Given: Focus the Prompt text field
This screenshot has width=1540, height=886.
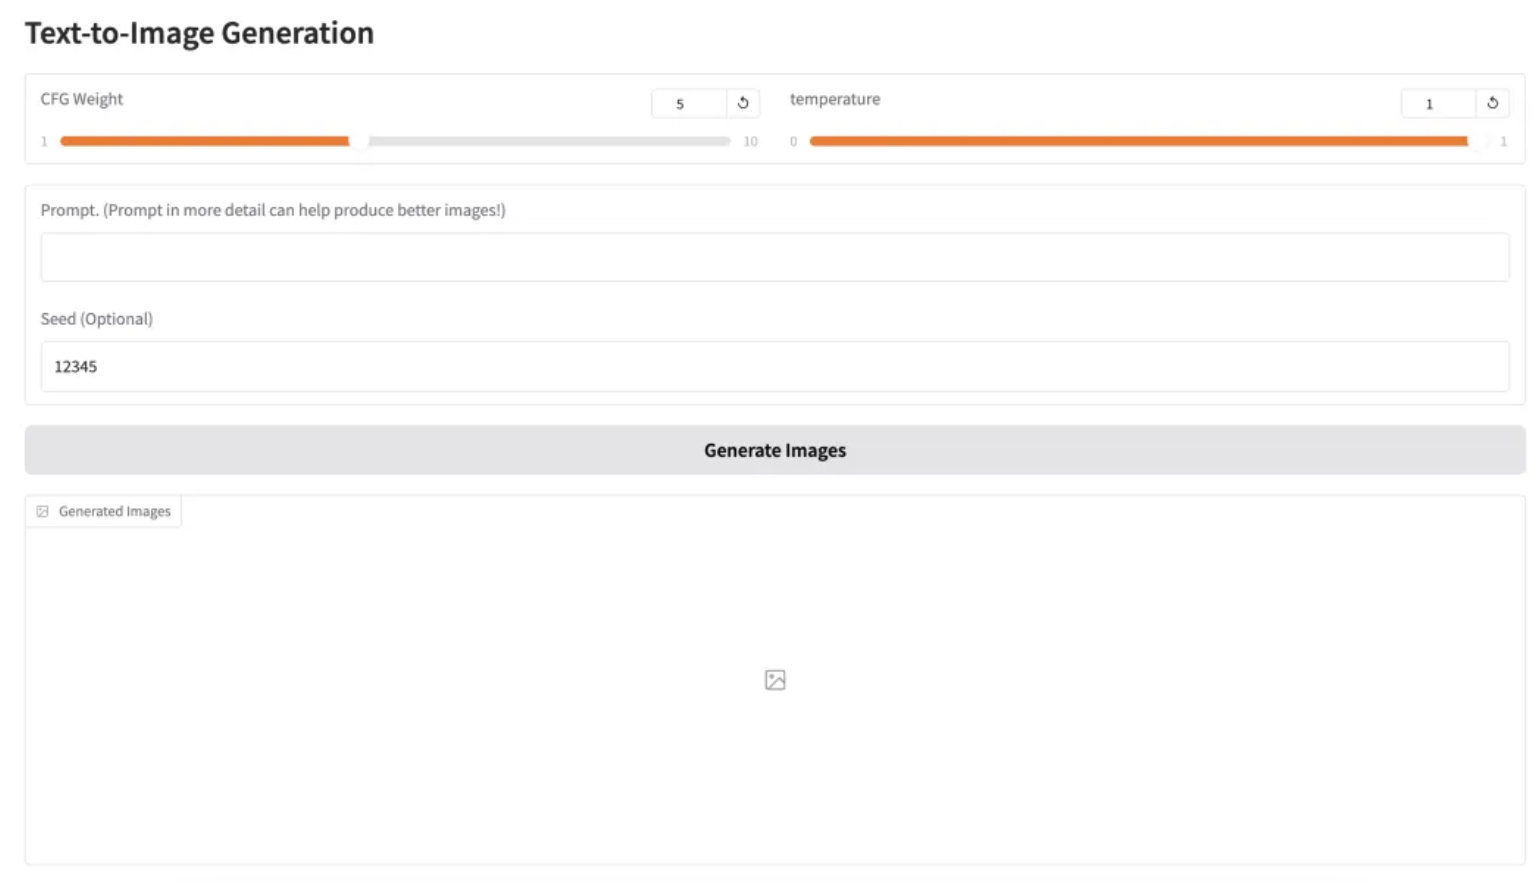Looking at the screenshot, I should pos(774,257).
